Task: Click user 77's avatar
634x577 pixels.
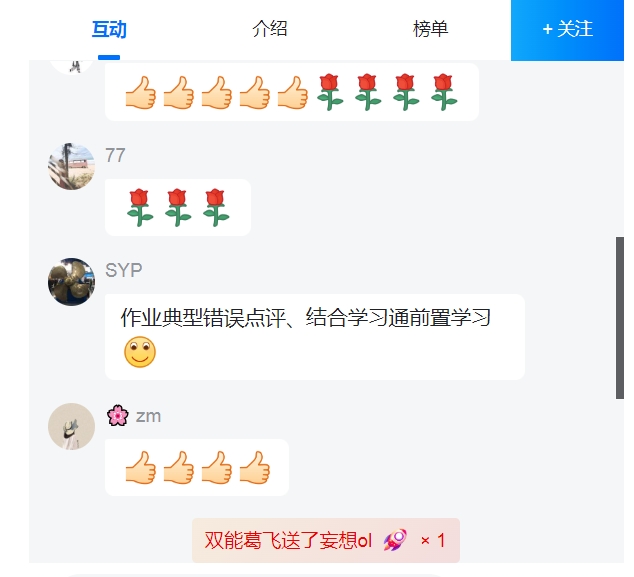Action: (72, 166)
